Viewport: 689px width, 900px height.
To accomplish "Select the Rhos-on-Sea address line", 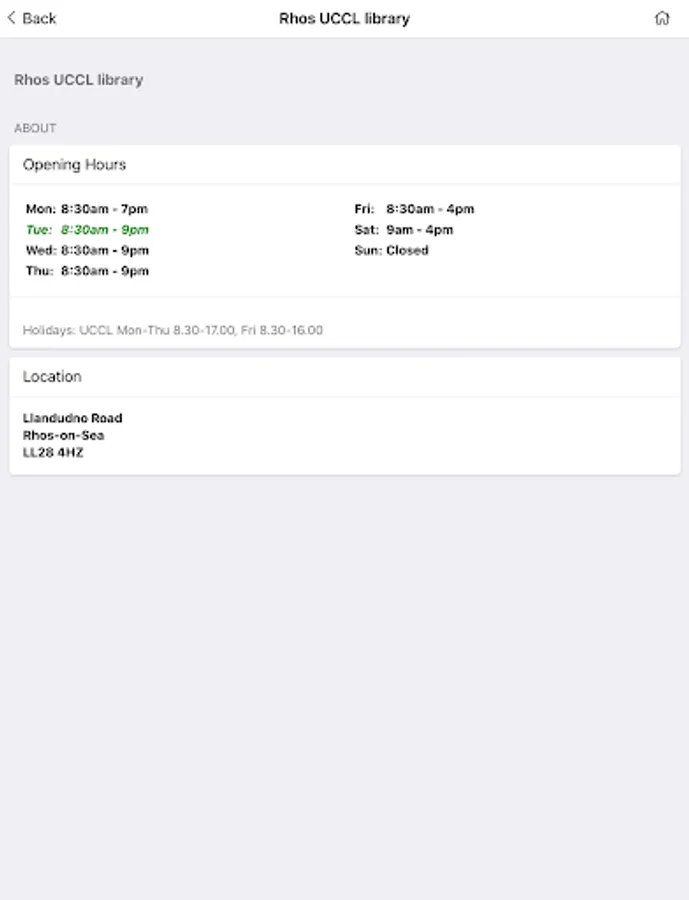I will [x=64, y=435].
